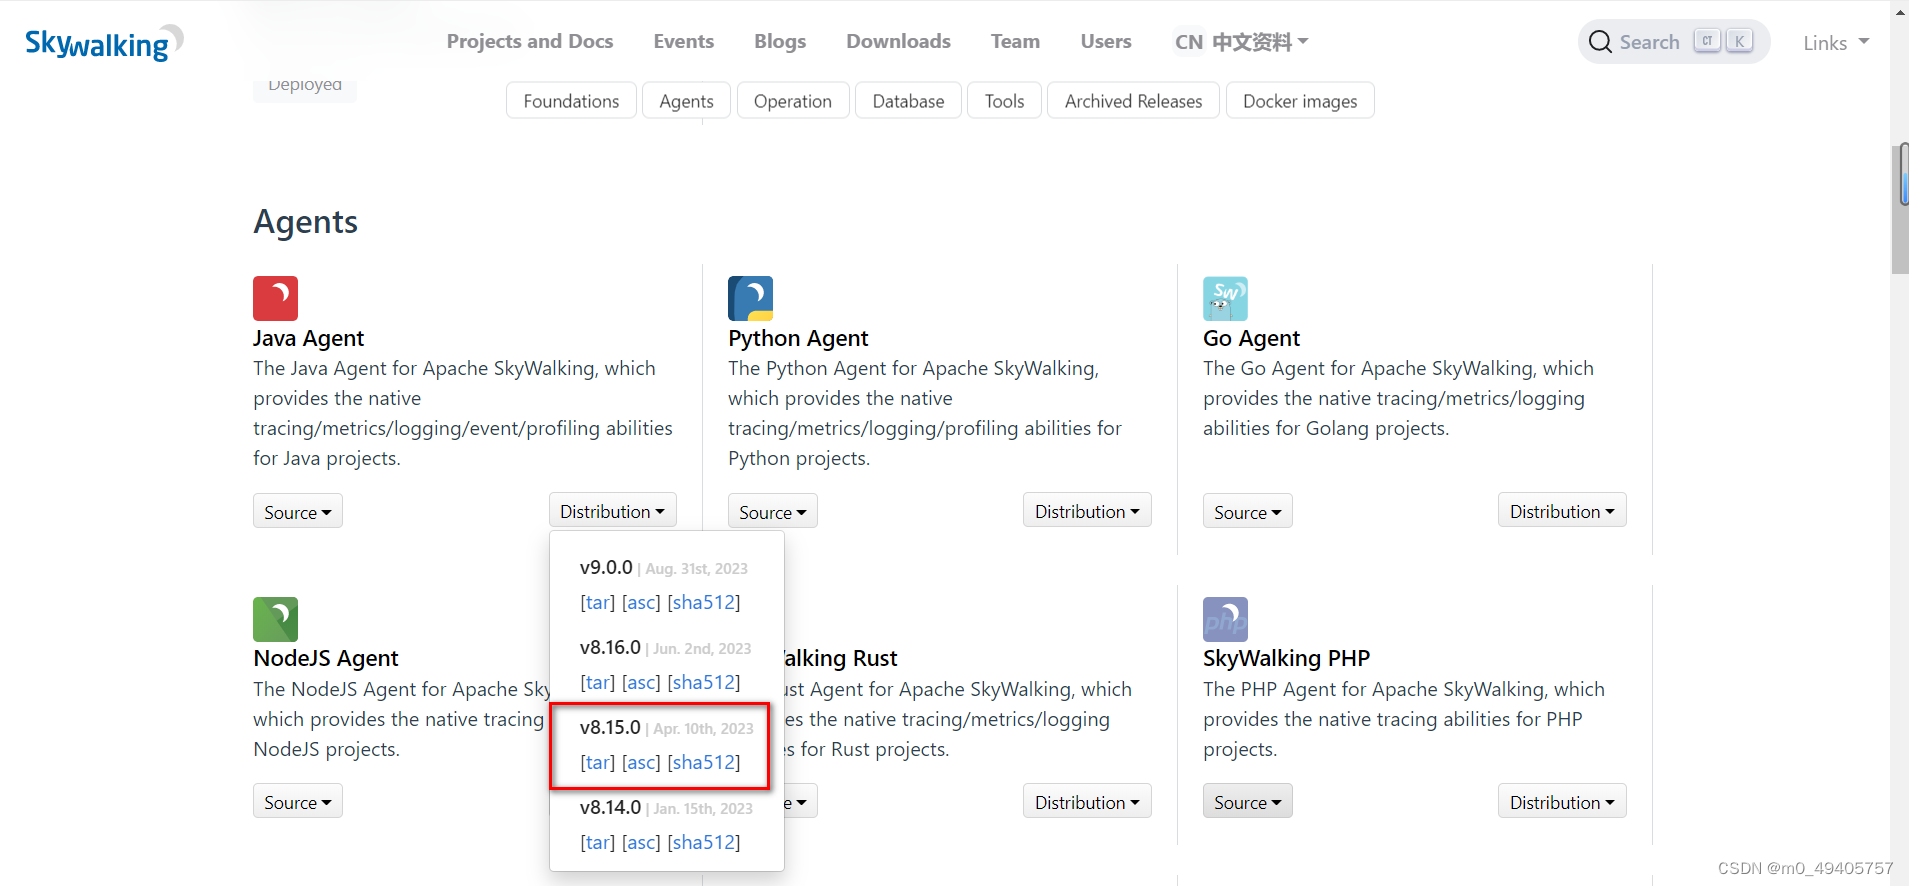The image size is (1909, 886).
Task: Open SkyWalking PHP Distribution dropdown
Action: click(x=1562, y=802)
